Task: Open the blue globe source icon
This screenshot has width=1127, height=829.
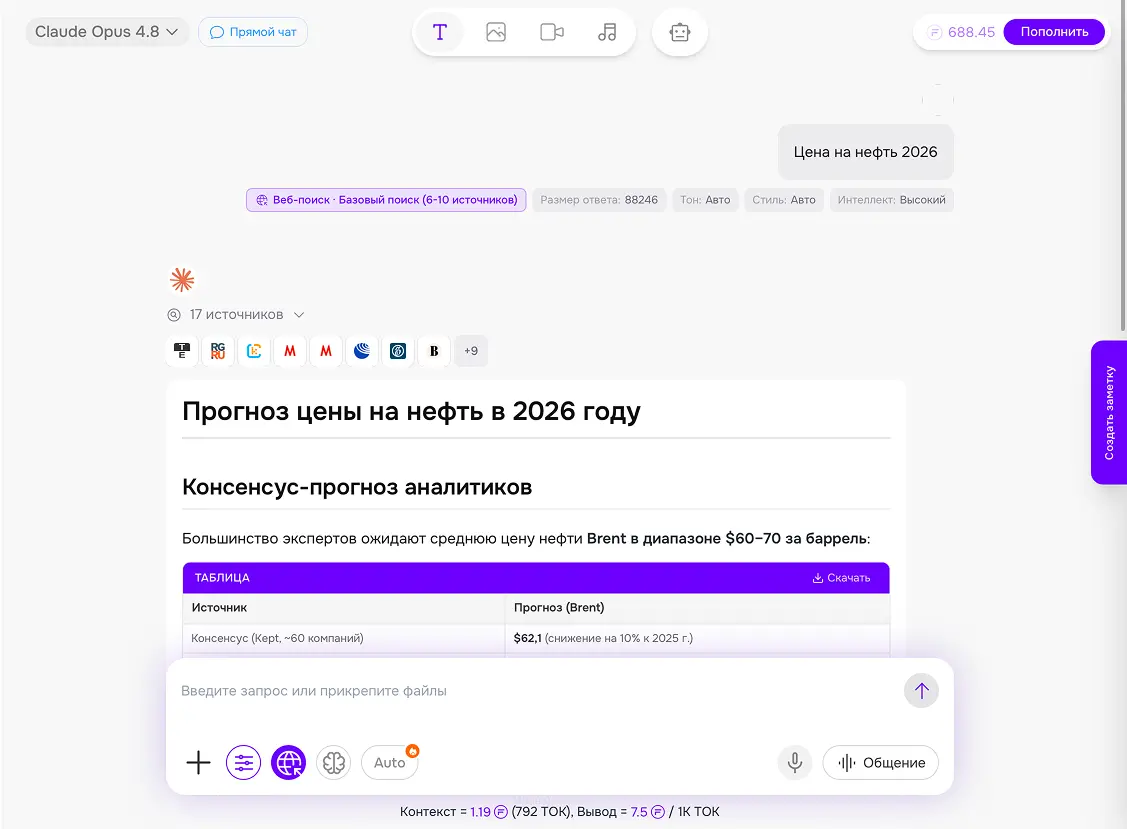Action: pos(362,351)
